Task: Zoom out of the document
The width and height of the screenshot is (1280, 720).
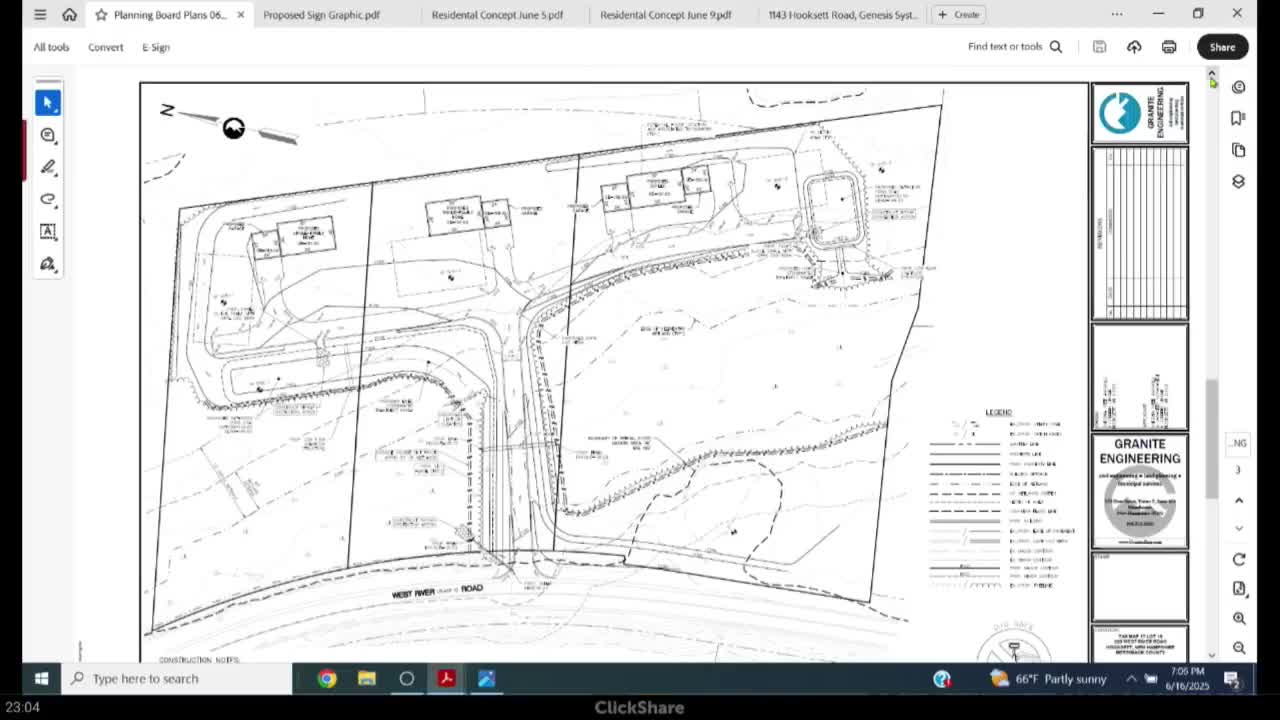Action: pos(1239,648)
